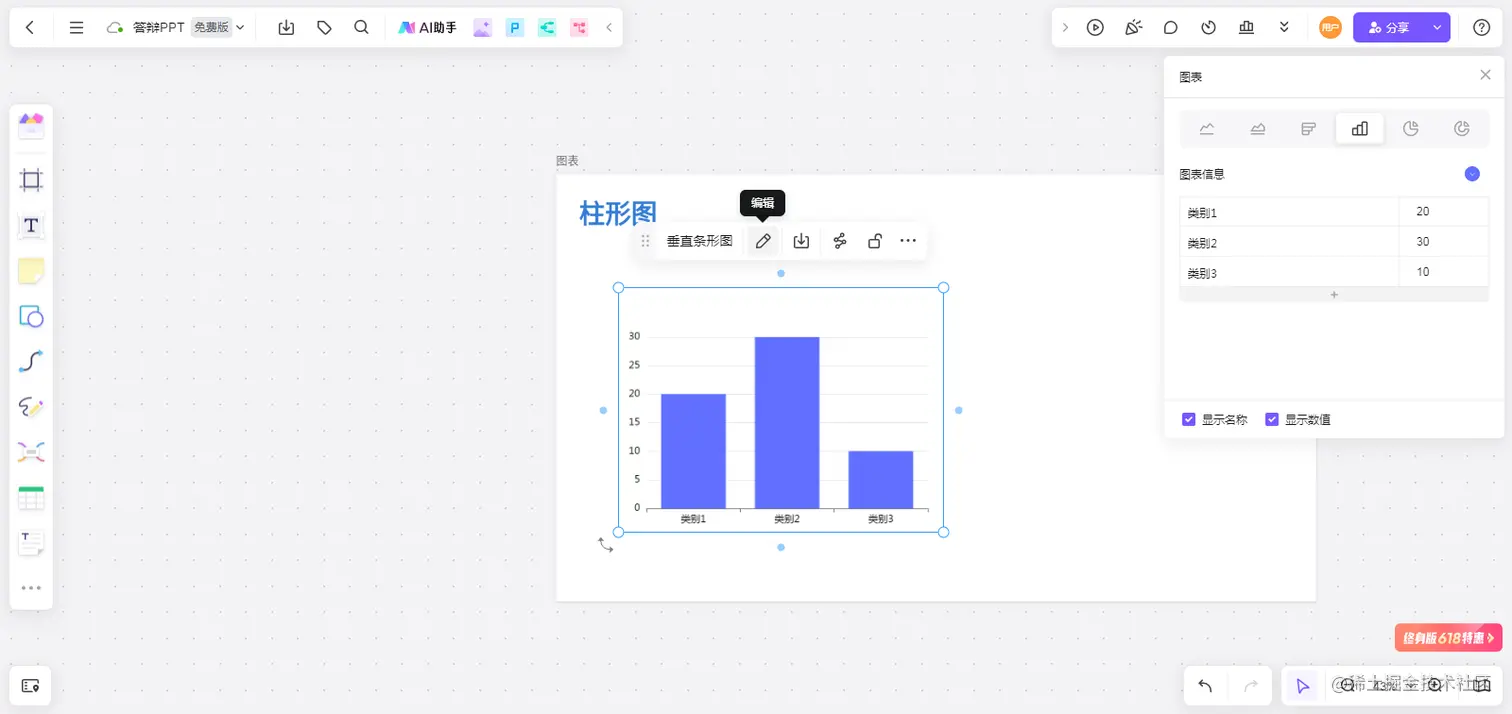Expand the 答辩PPT file name dropdown
This screenshot has height=714, width=1512.
[240, 28]
